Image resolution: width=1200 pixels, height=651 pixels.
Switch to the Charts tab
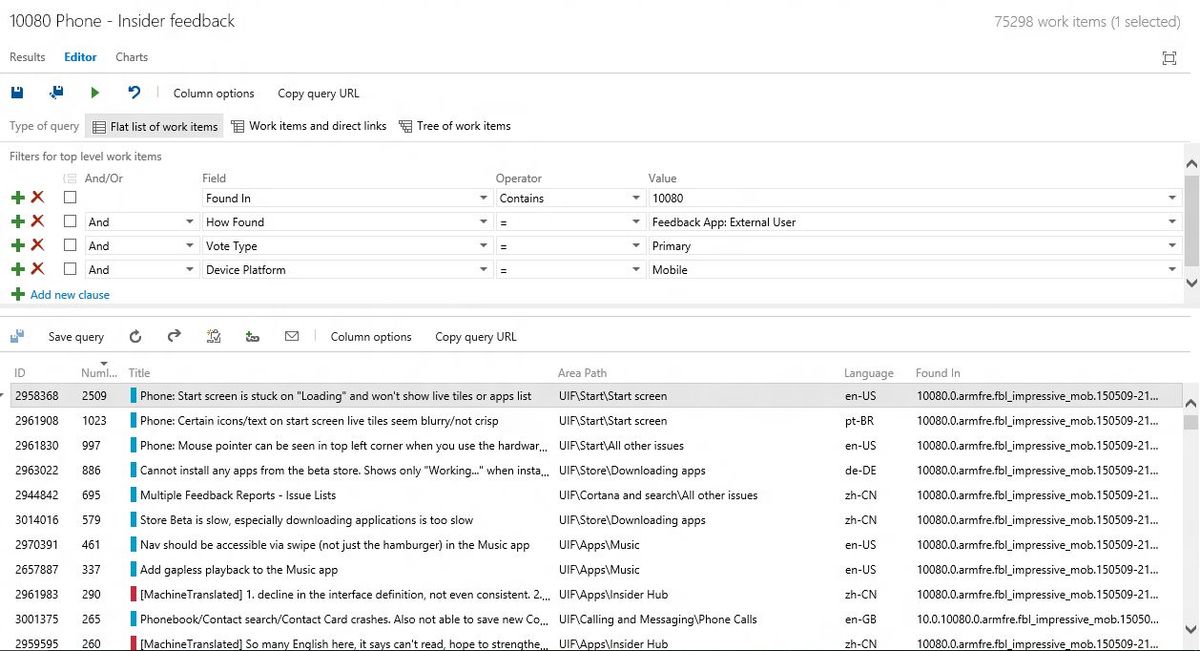click(131, 57)
